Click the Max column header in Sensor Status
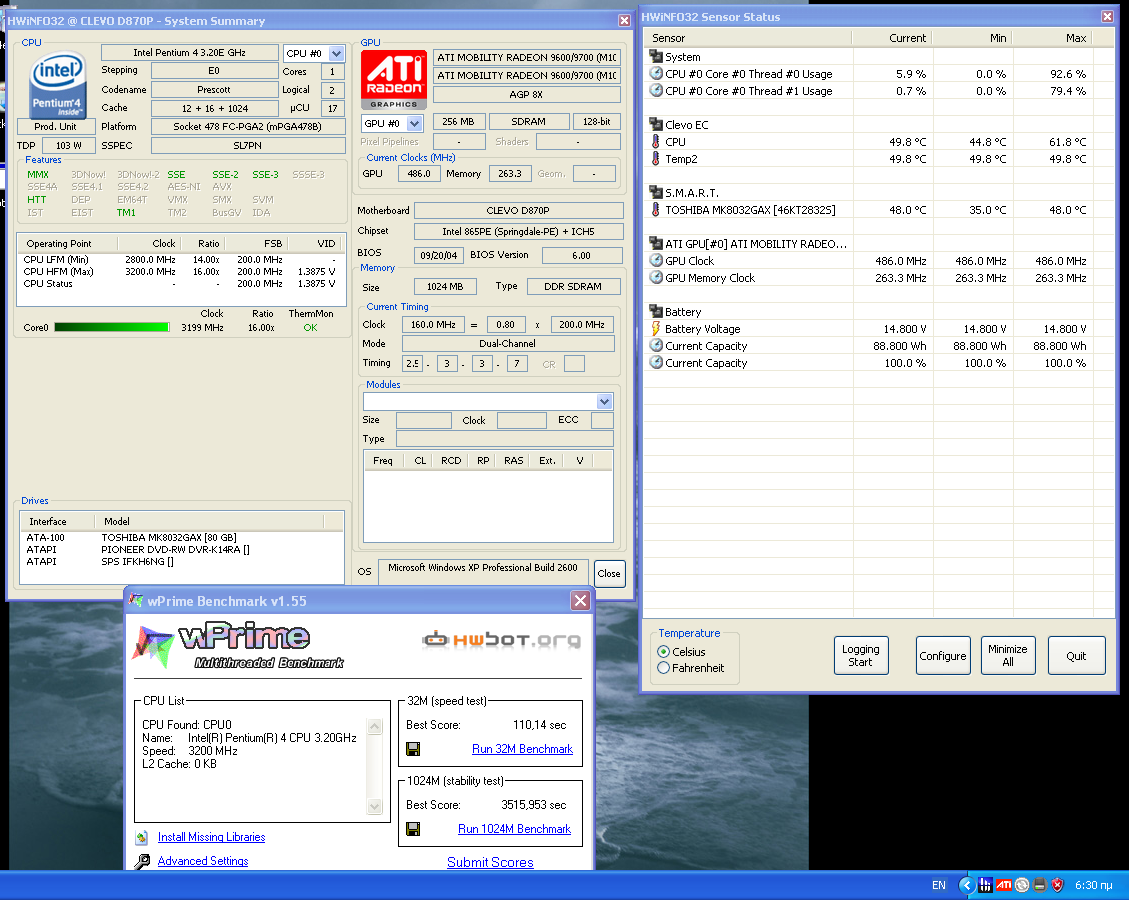 1053,37
